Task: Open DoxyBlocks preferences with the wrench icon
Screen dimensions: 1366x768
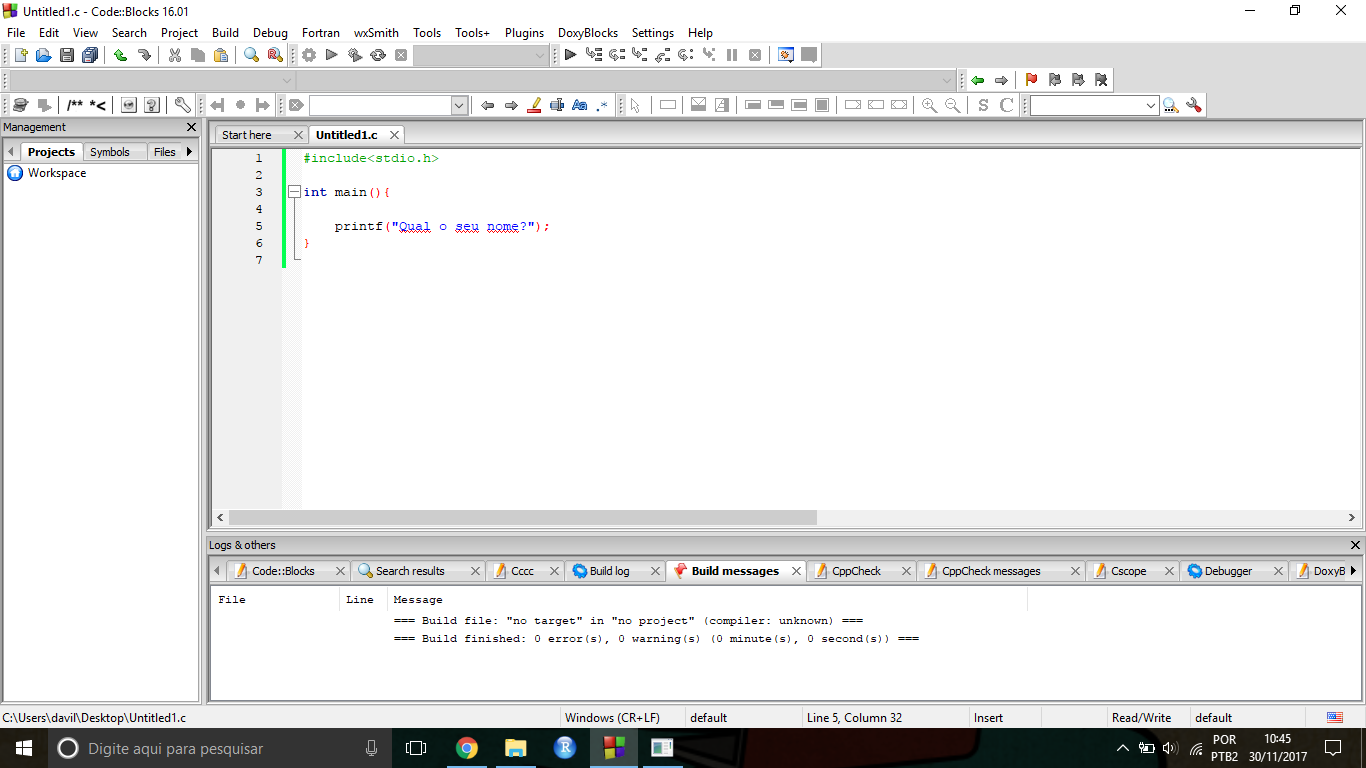Action: pyautogui.click(x=182, y=105)
